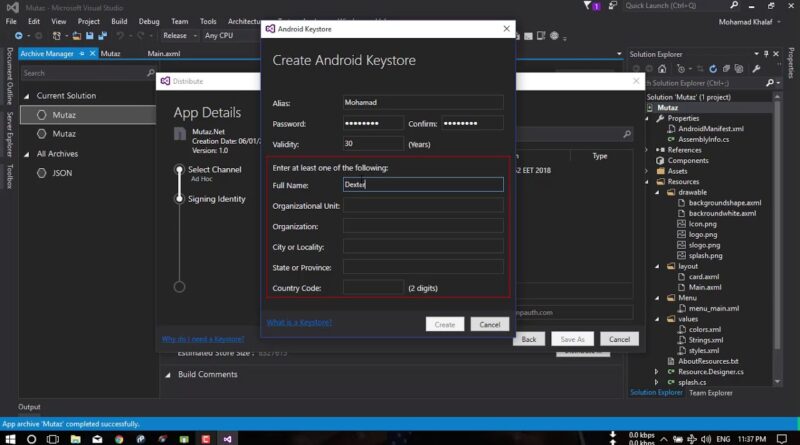Open the Release configuration dropdown
Viewport: 800px width, 445px height.
tap(180, 36)
